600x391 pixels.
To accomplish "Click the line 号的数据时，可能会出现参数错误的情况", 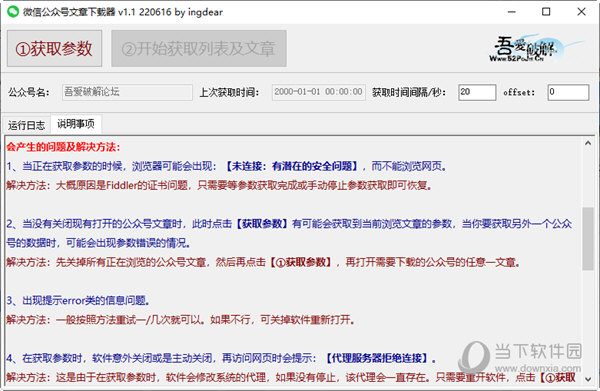I will [98, 243].
